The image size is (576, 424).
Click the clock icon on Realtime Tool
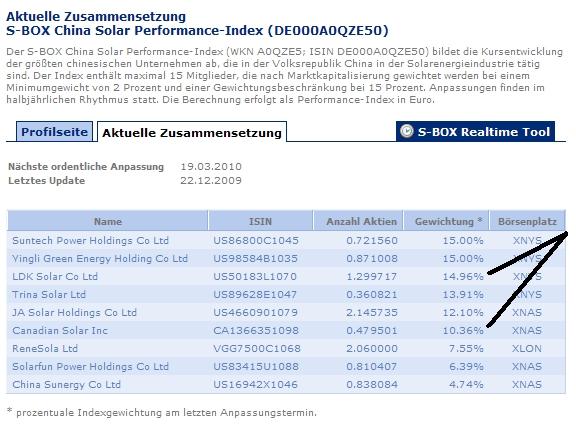point(407,131)
